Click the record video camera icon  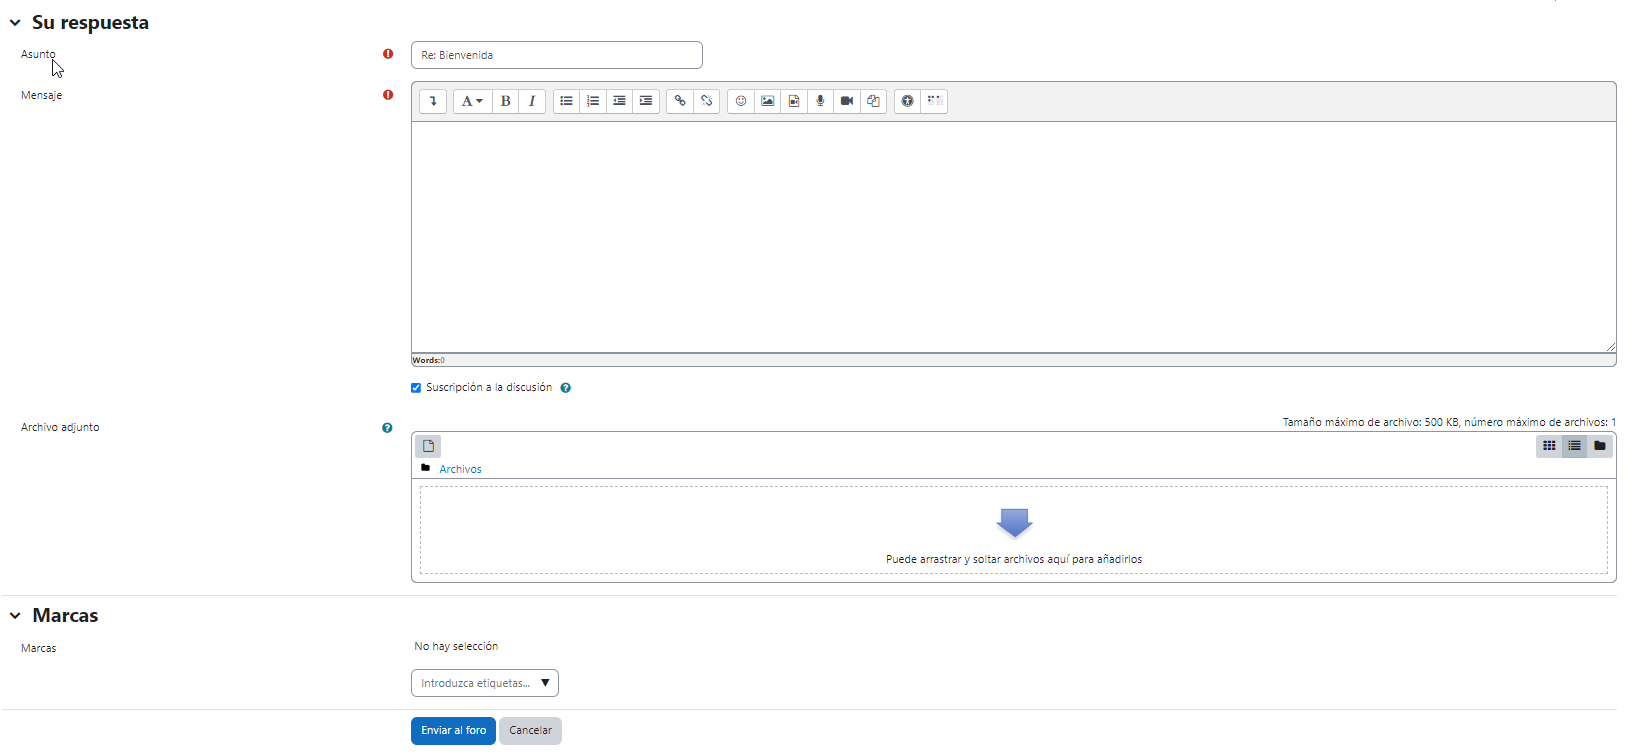pos(847,101)
